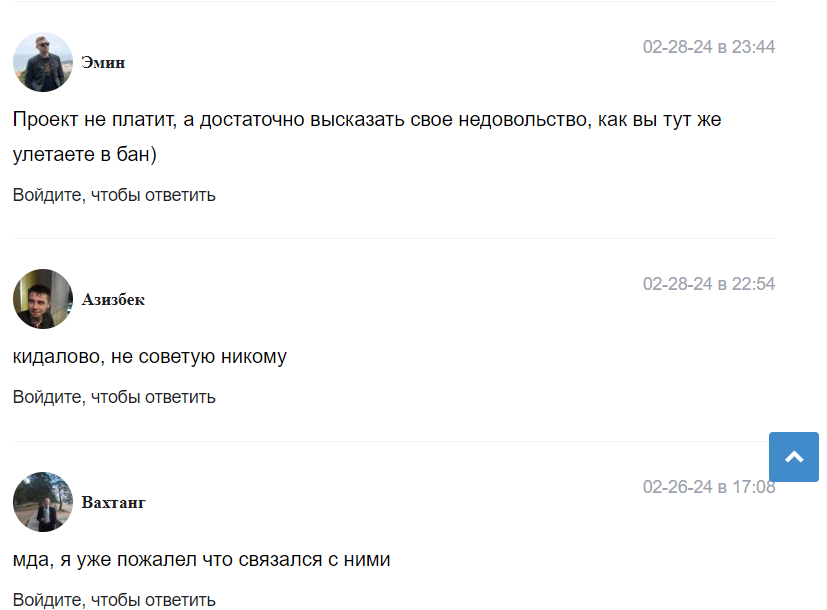This screenshot has width=827, height=610.
Task: Click Эмин's profile avatar
Action: [43, 62]
